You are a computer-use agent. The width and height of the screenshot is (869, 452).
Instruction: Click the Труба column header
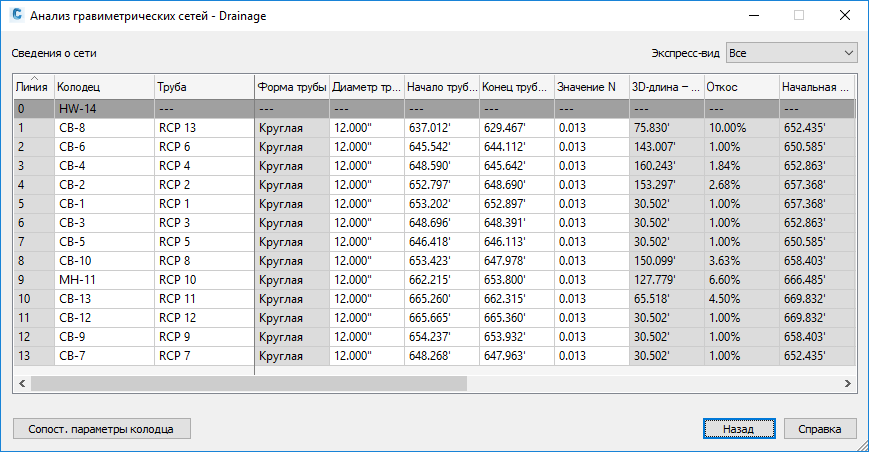(x=204, y=87)
